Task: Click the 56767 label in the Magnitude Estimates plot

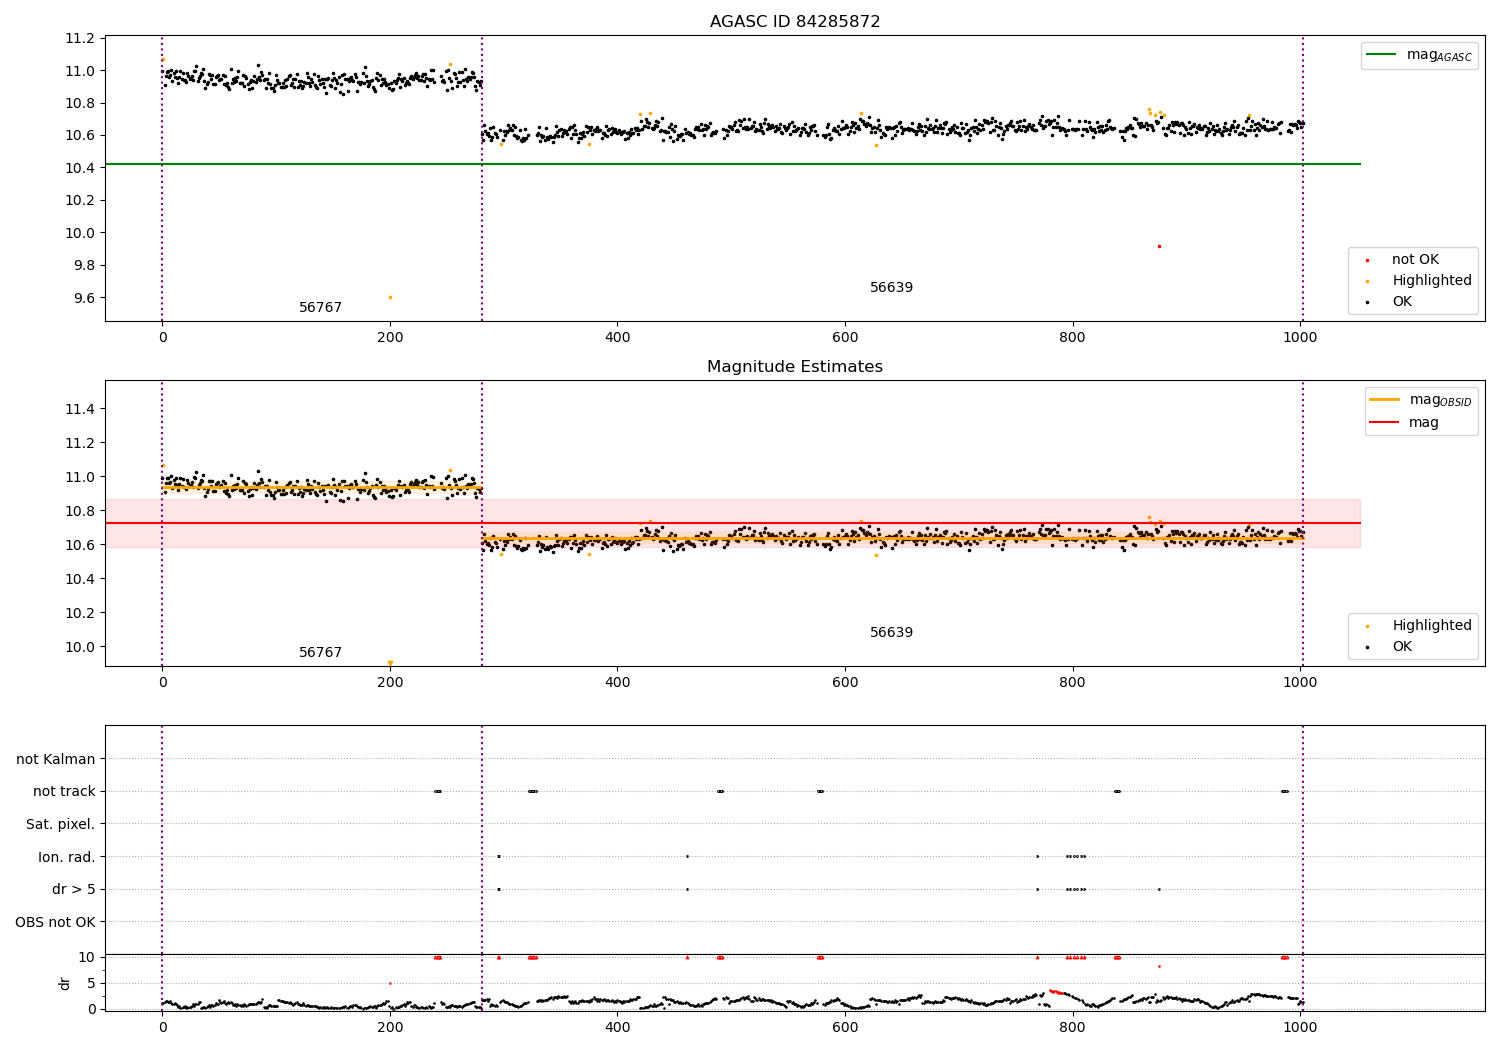Action: point(320,653)
